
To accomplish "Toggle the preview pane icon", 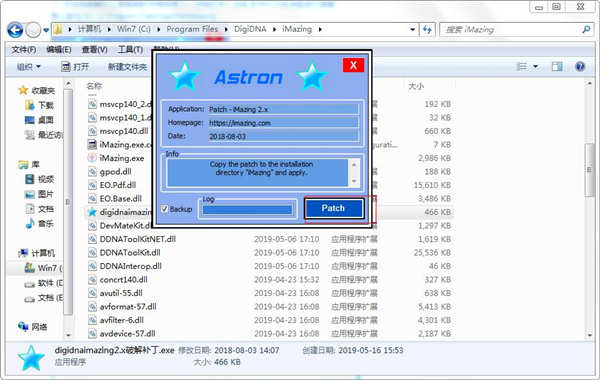I will (x=557, y=66).
